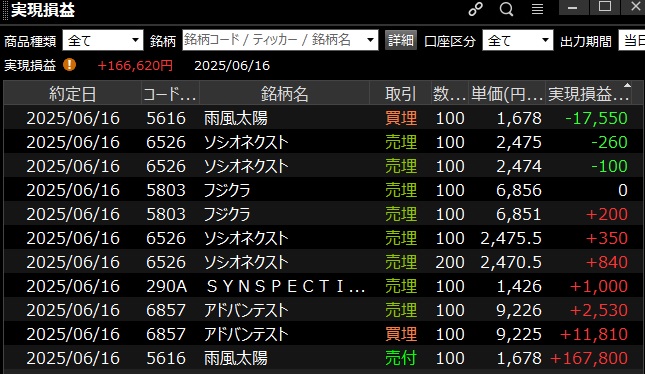Select the フジクラ row with price 6,856
This screenshot has height=374, width=645.
click(323, 190)
